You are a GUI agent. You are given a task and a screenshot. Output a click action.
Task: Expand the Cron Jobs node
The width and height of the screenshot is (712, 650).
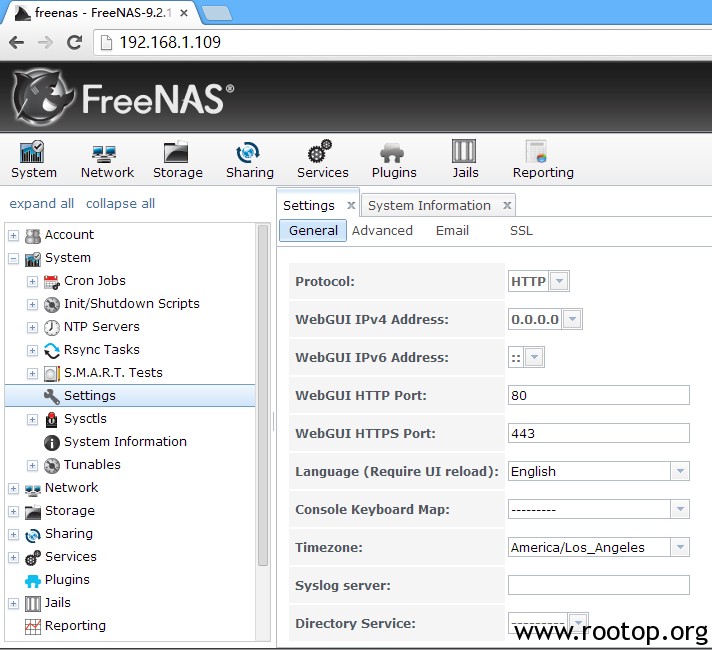pos(32,282)
